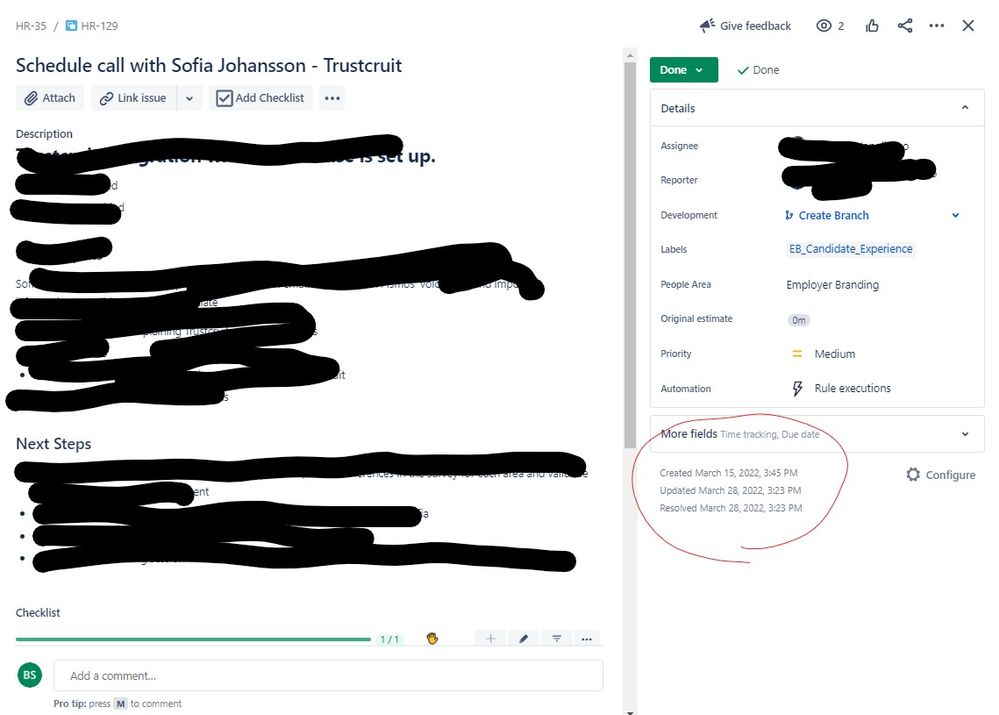Image resolution: width=999 pixels, height=715 pixels.
Task: Click the Updated March 28, 2022 timestamp
Action: [730, 491]
